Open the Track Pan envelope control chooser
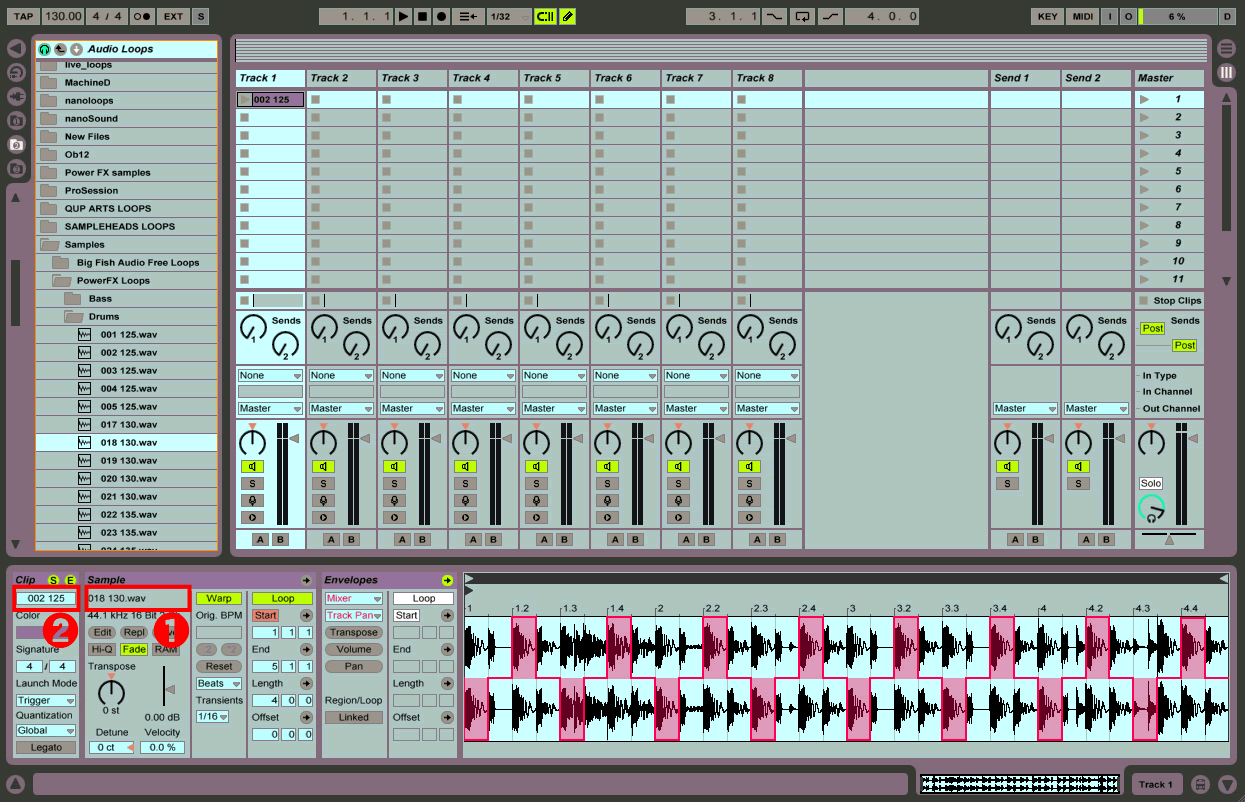 coord(354,615)
